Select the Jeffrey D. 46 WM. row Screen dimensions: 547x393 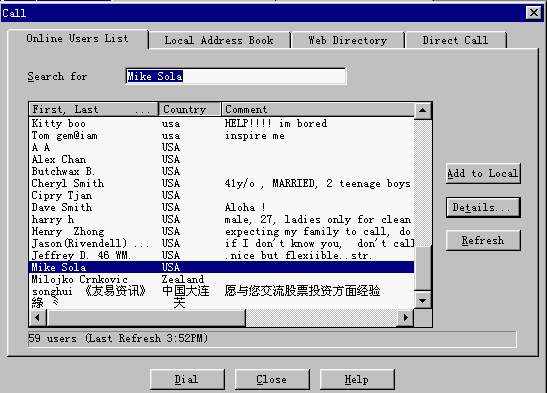coord(222,255)
